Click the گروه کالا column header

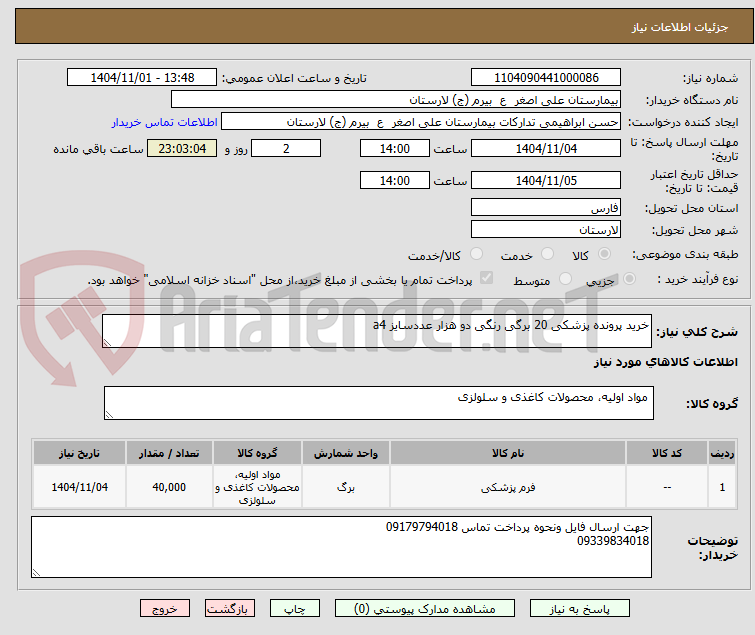[x=257, y=453]
